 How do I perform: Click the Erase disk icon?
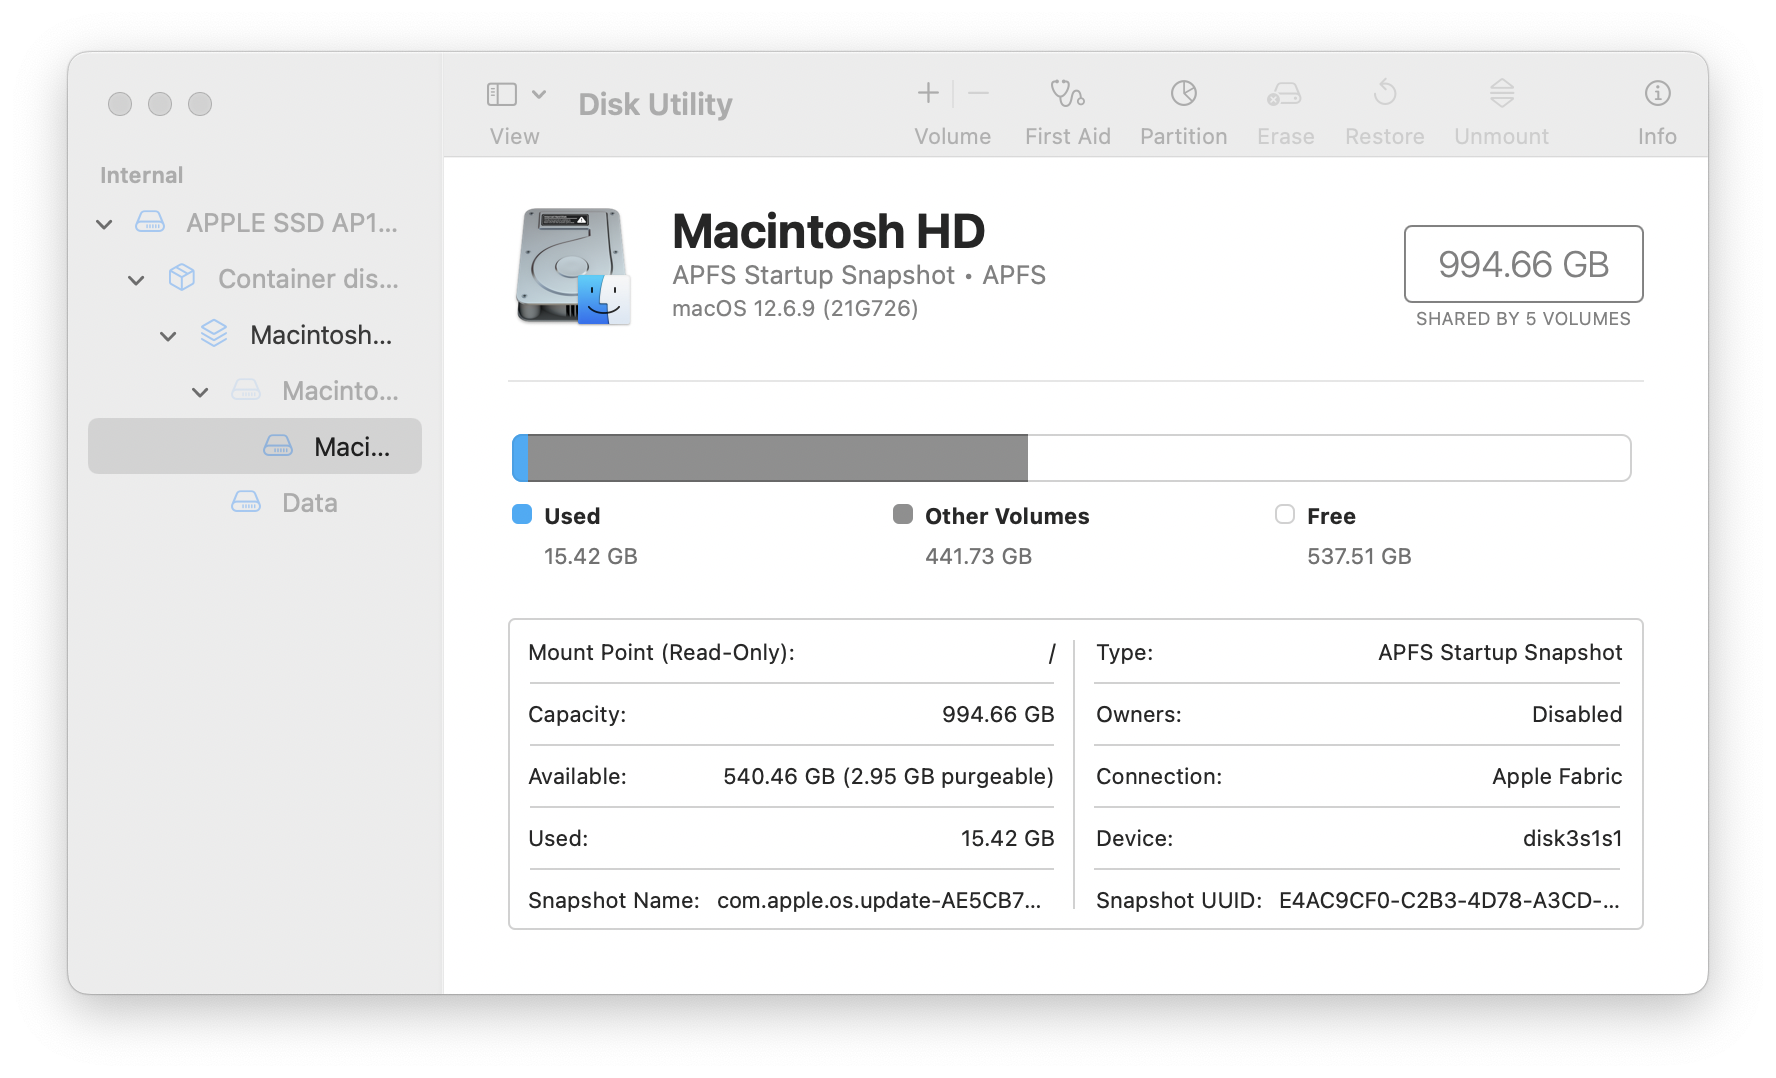coord(1285,93)
